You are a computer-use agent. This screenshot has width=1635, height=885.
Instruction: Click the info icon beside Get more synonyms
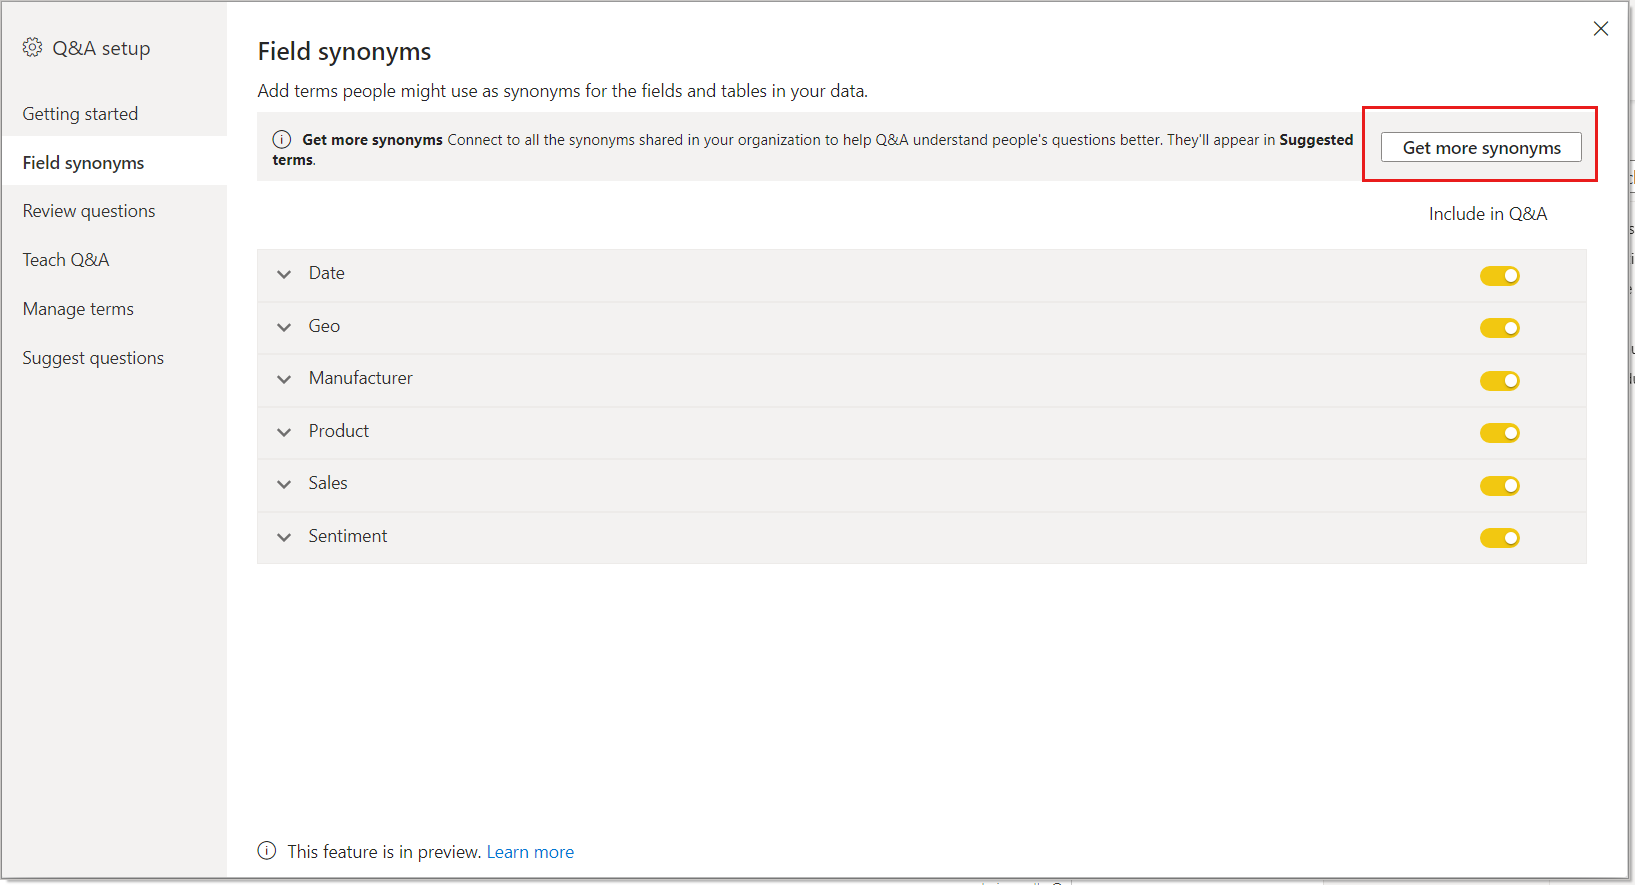282,140
